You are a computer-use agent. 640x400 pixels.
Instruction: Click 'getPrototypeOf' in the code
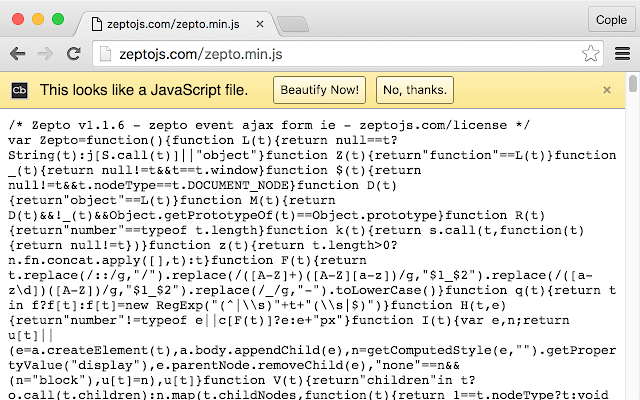click(218, 215)
